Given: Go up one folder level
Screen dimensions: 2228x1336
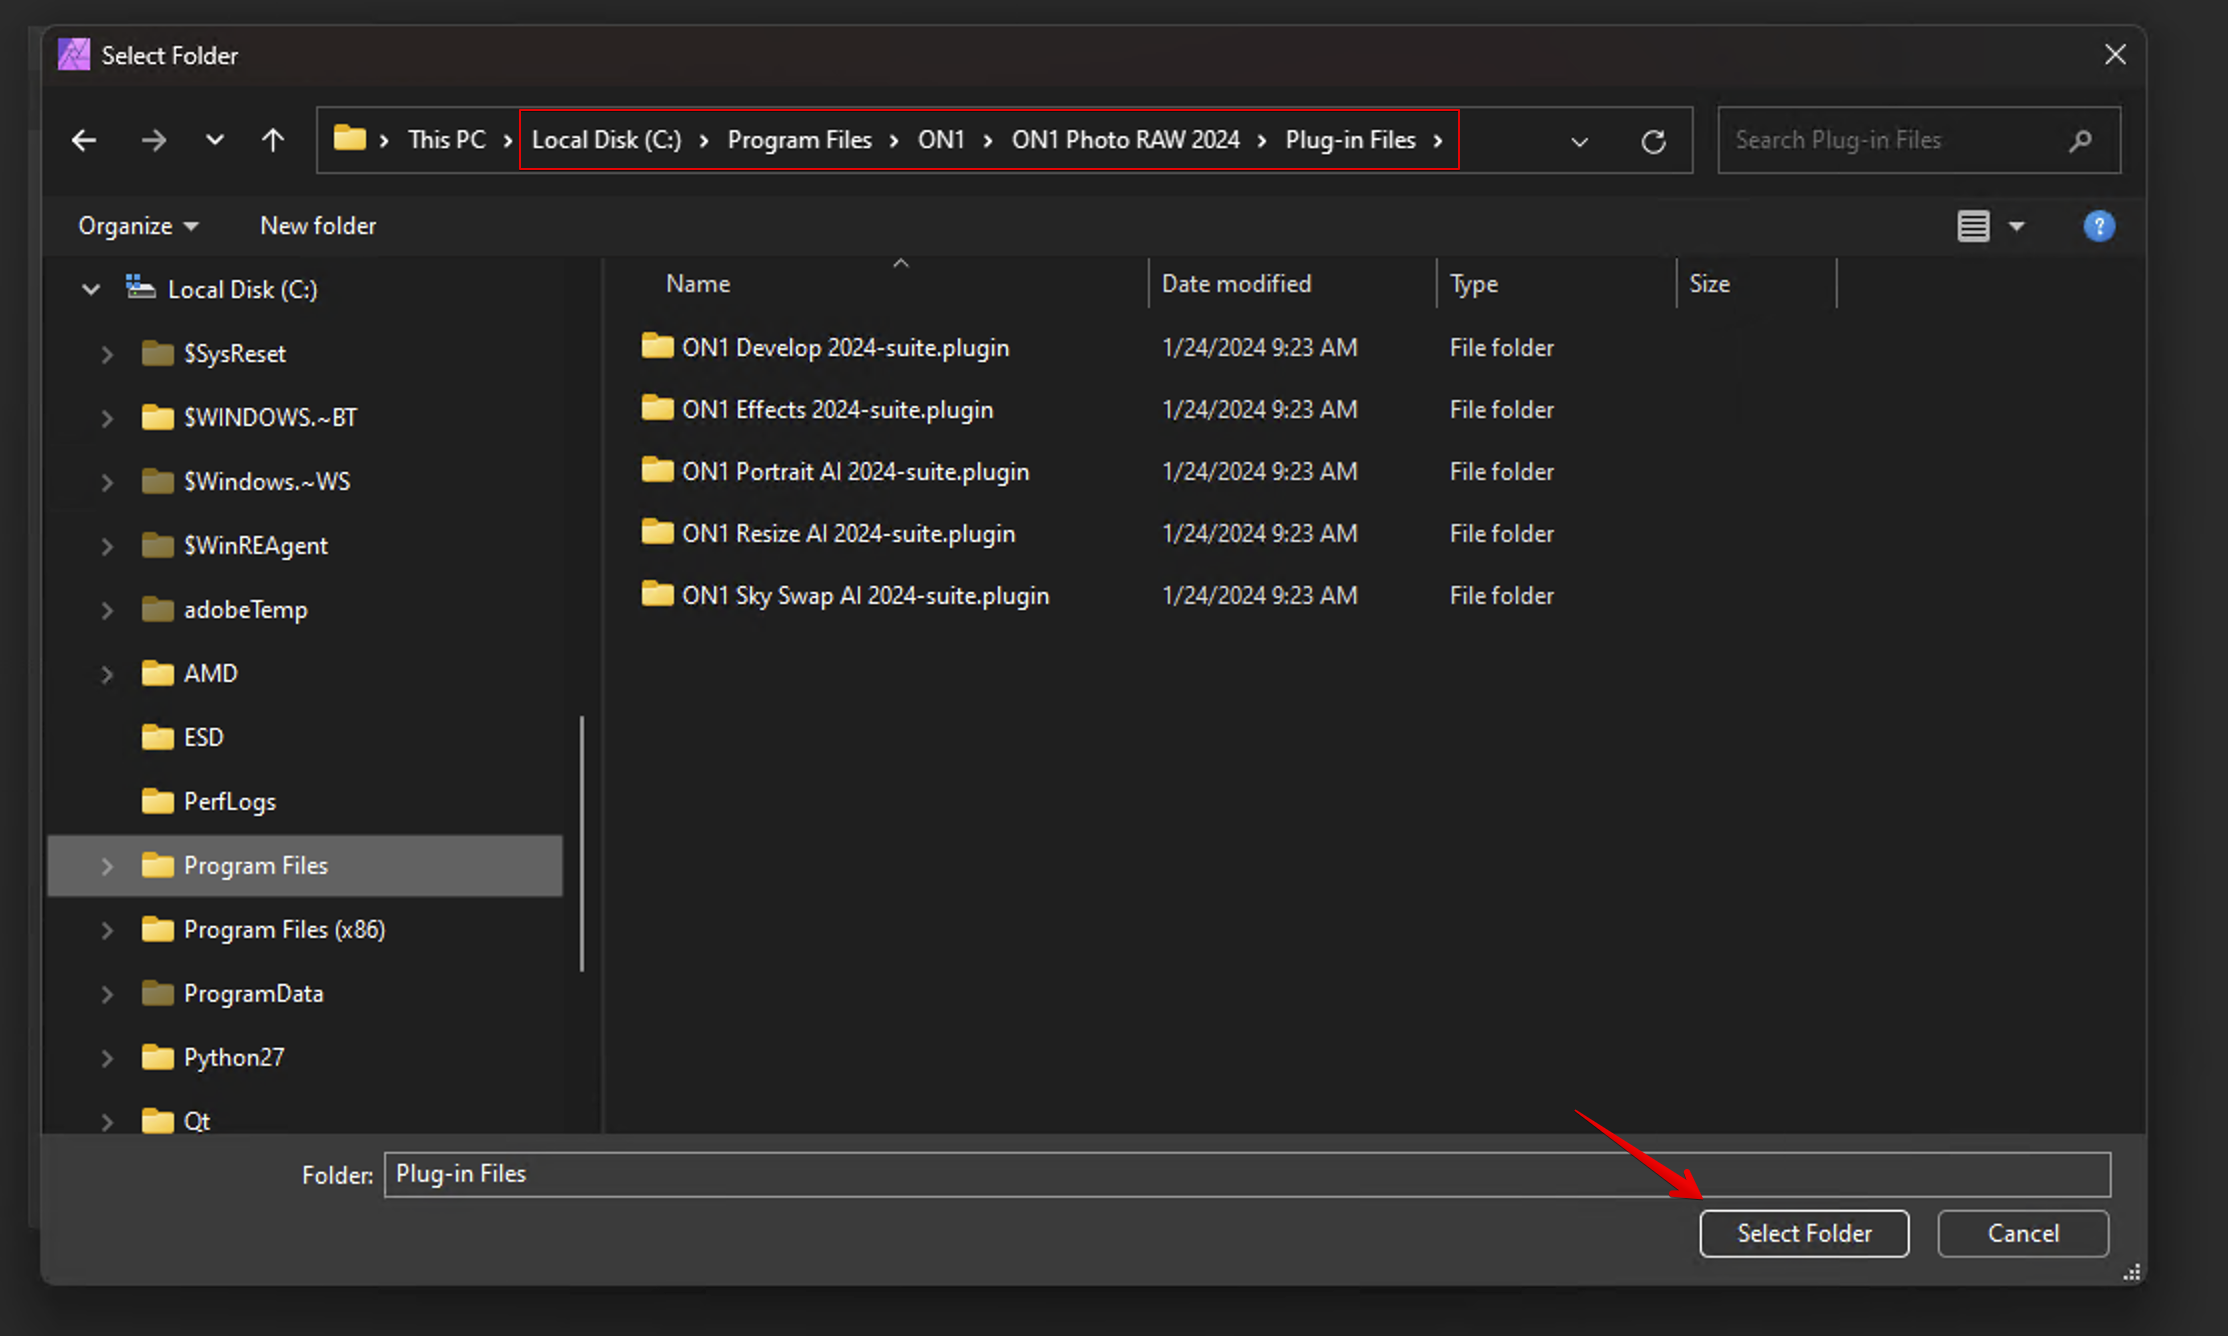Looking at the screenshot, I should pyautogui.click(x=273, y=141).
